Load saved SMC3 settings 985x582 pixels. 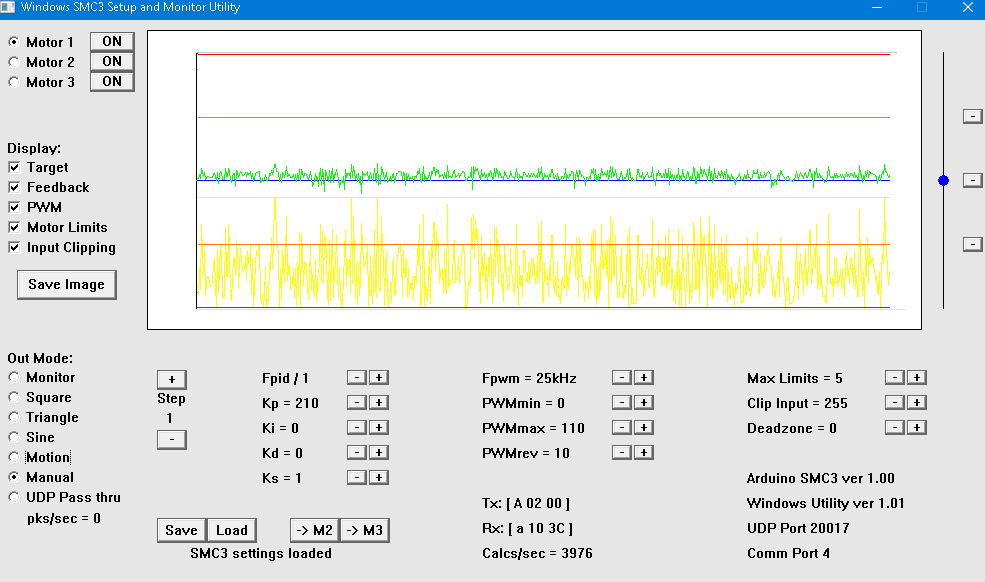pos(231,530)
